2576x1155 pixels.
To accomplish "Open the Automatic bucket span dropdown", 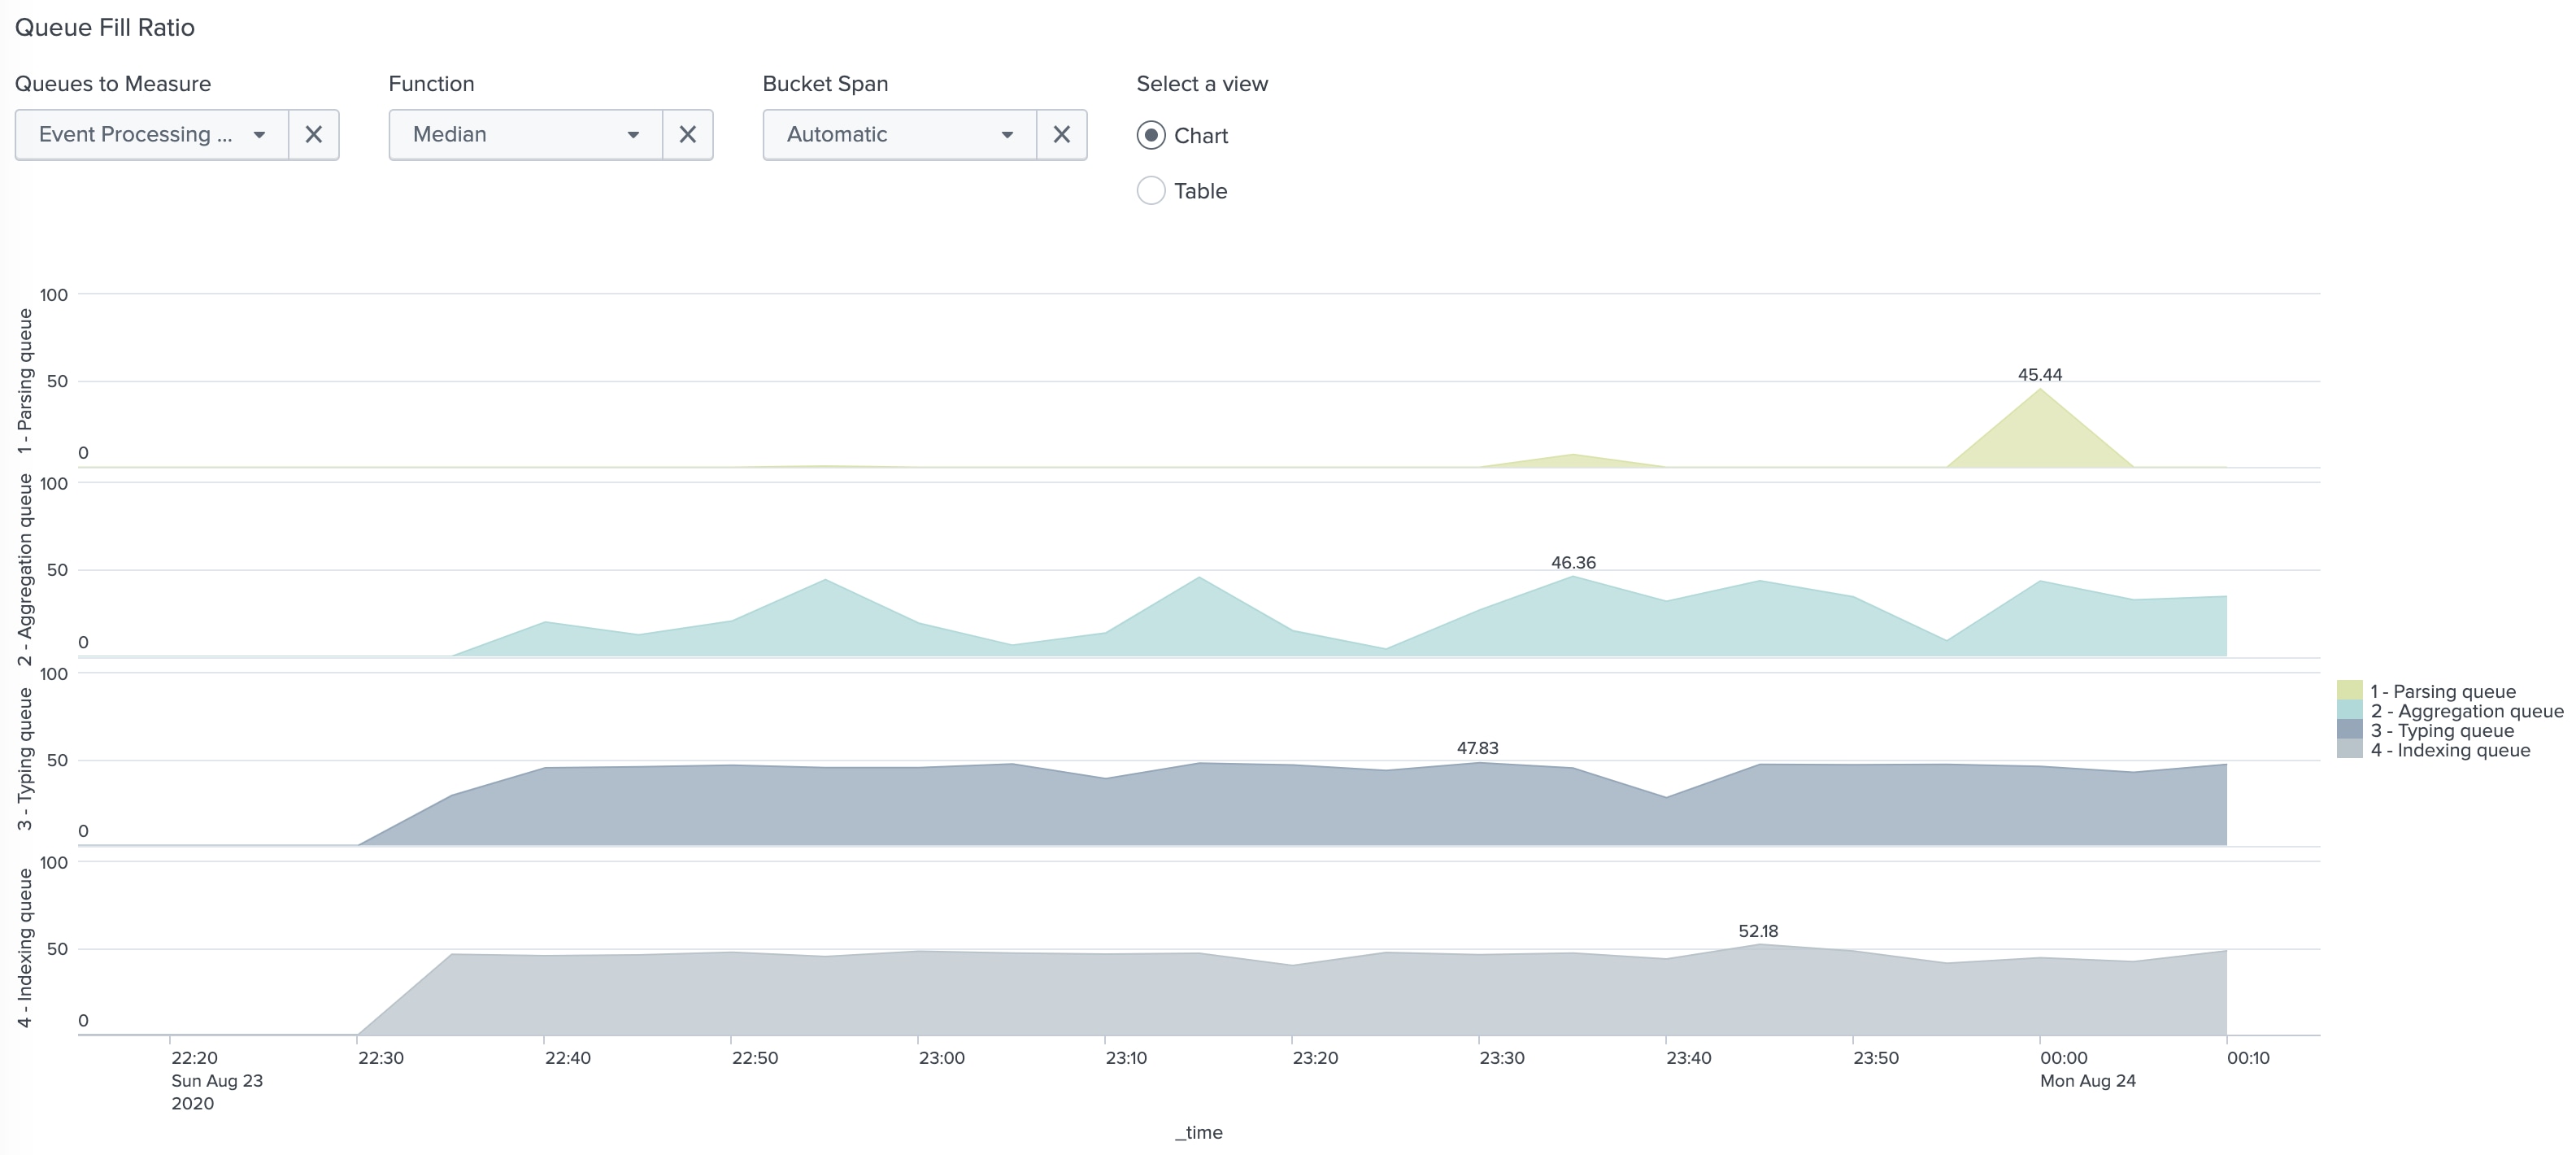I will click(900, 134).
